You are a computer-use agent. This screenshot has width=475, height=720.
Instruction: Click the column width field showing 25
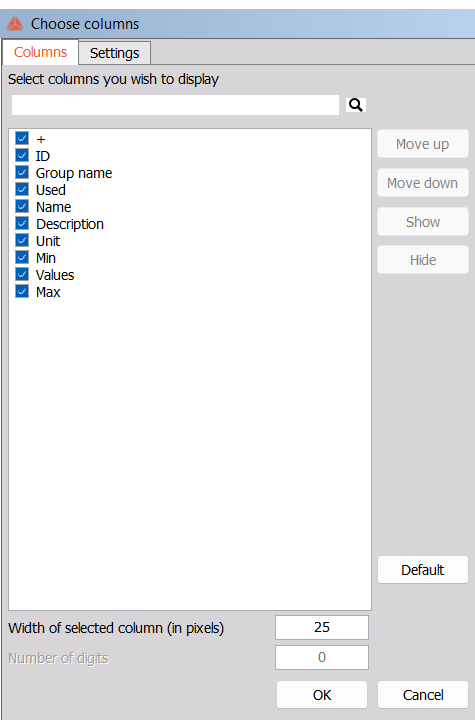click(322, 627)
